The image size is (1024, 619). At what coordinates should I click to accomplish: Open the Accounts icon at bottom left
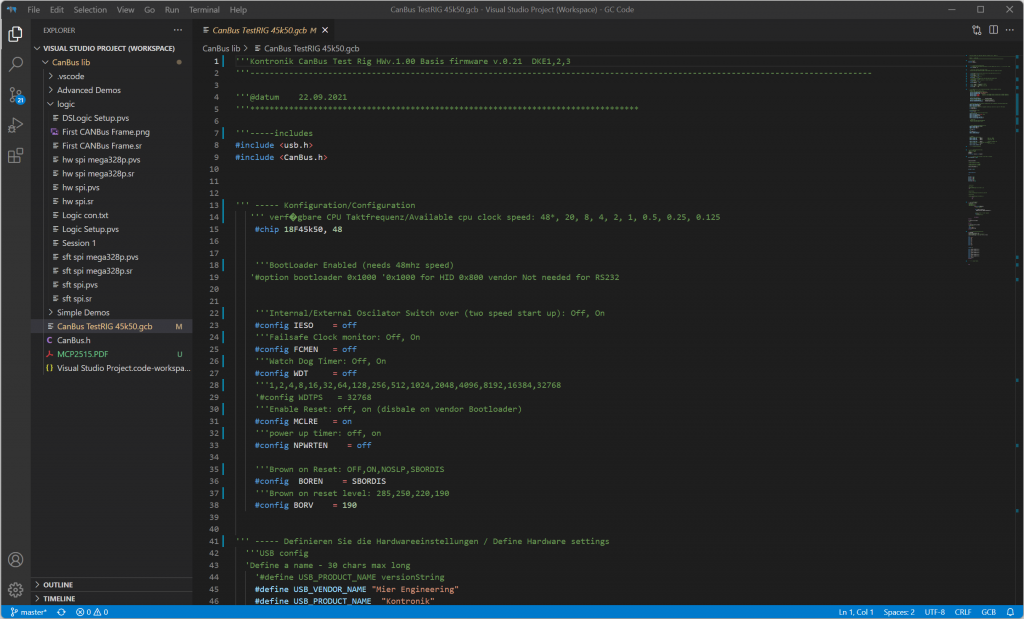(14, 560)
